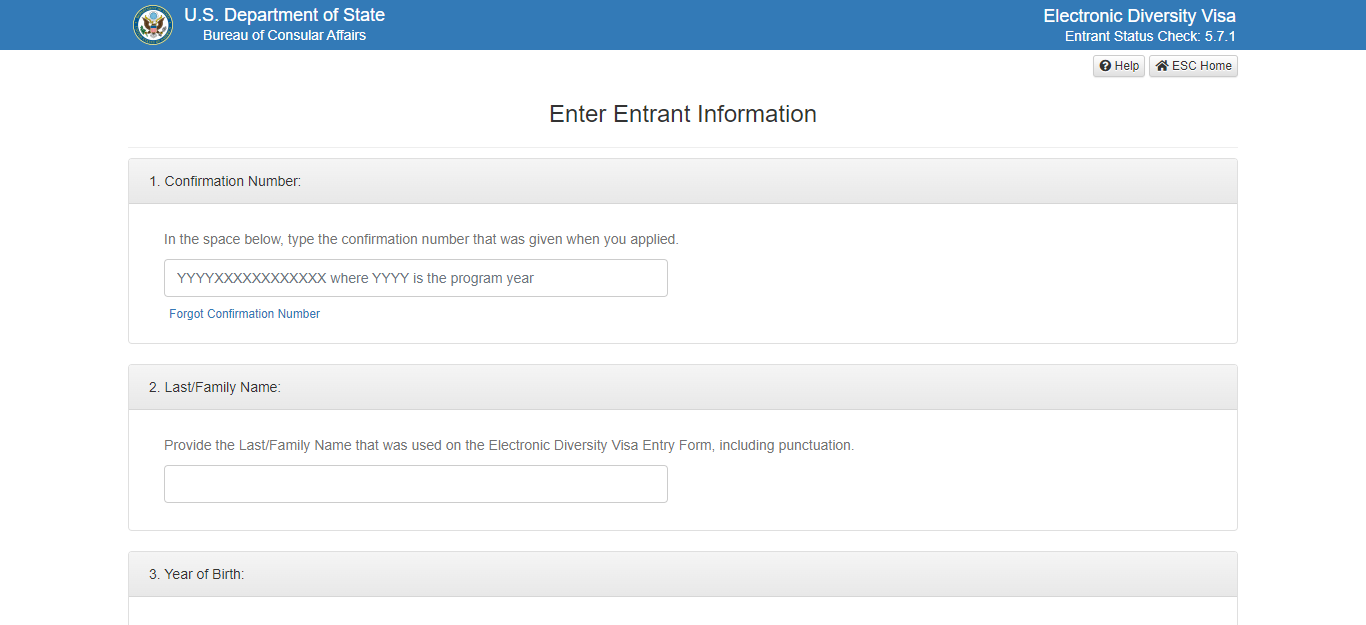The width and height of the screenshot is (1366, 625).
Task: Focus the confirmation number text field
Action: [x=415, y=278]
